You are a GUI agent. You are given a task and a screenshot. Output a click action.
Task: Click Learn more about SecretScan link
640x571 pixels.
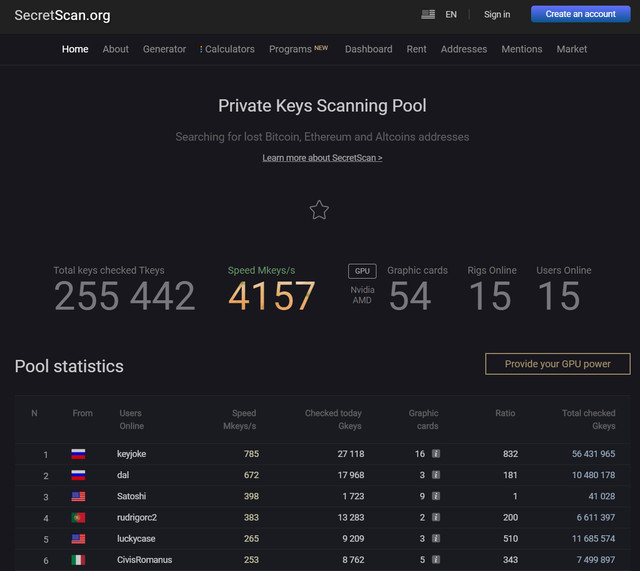322,158
